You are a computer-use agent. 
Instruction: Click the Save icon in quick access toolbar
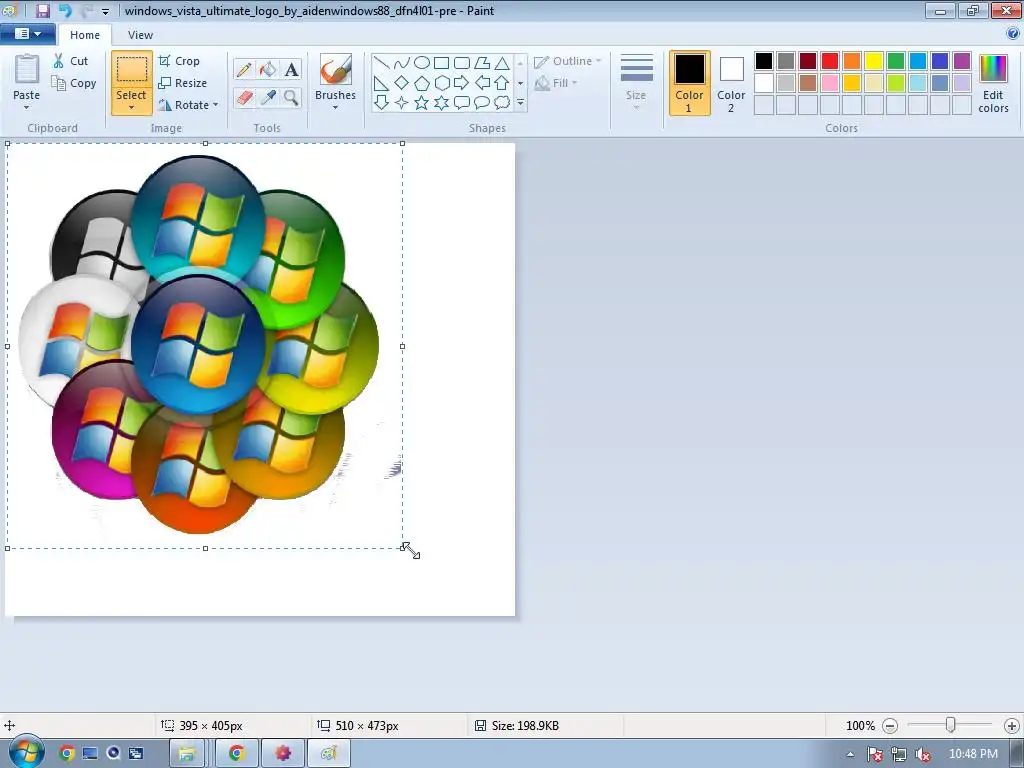click(42, 10)
